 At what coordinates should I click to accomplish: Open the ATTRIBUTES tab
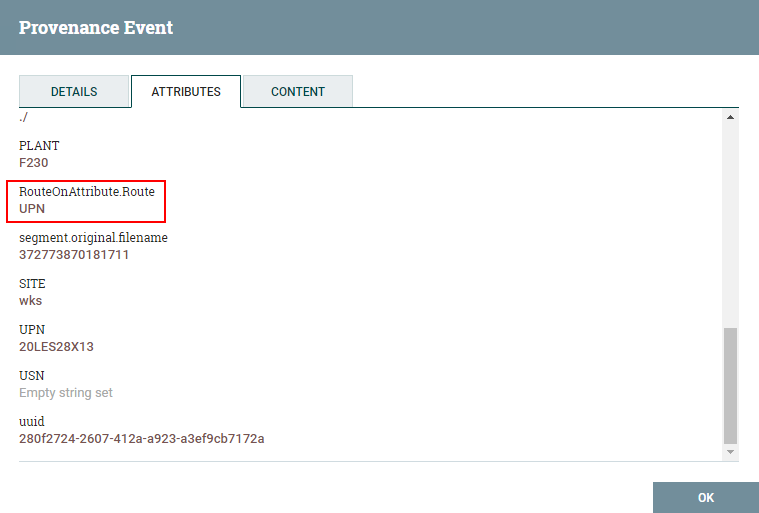186,91
